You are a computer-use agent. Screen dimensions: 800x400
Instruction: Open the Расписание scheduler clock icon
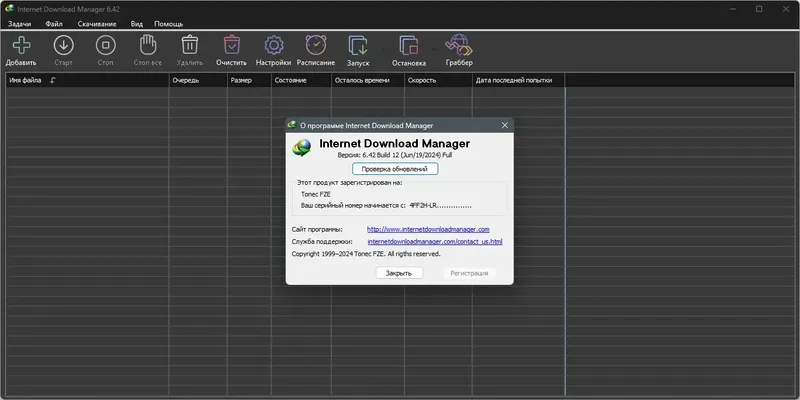tap(316, 45)
